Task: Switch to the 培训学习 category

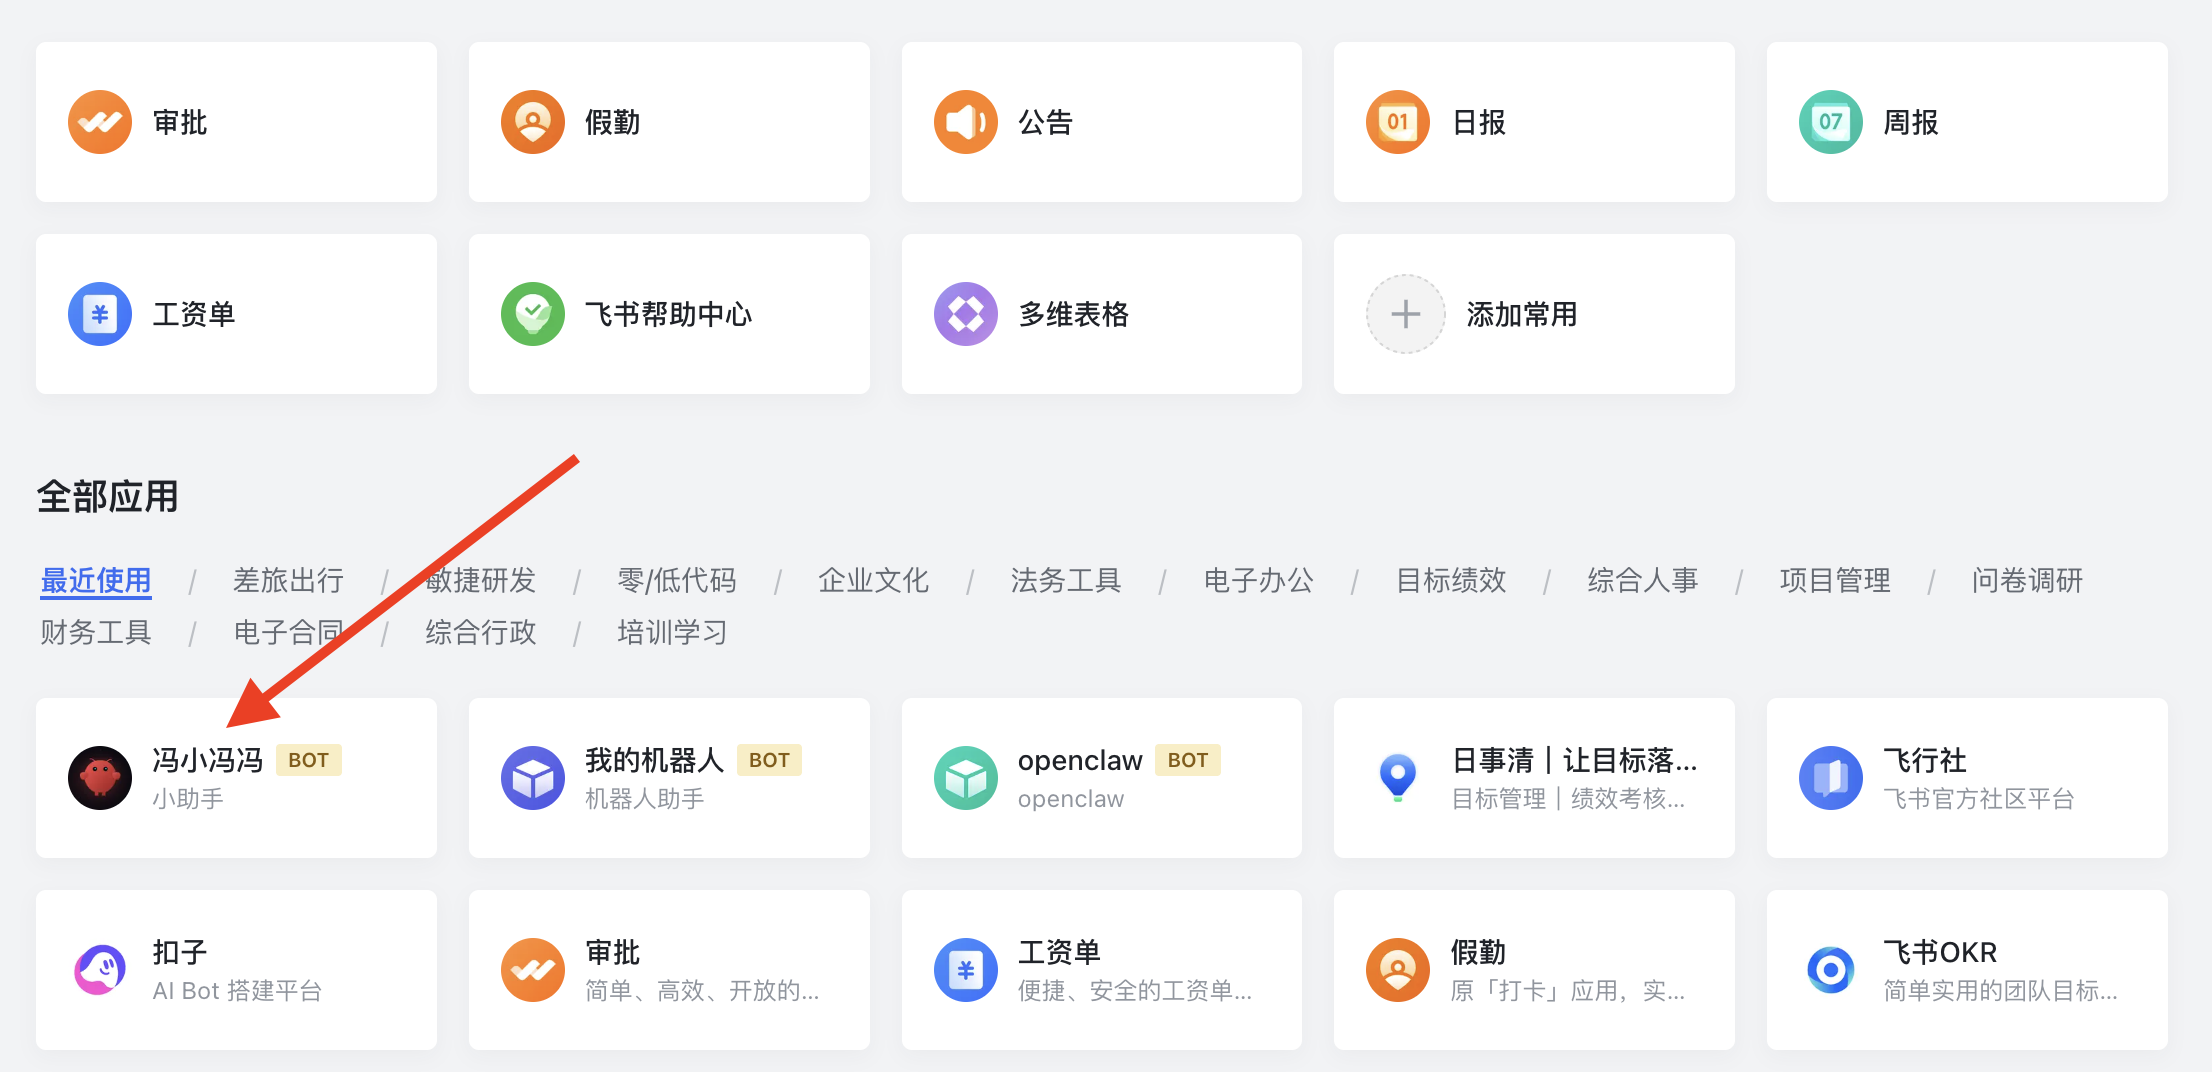Action: (x=672, y=632)
